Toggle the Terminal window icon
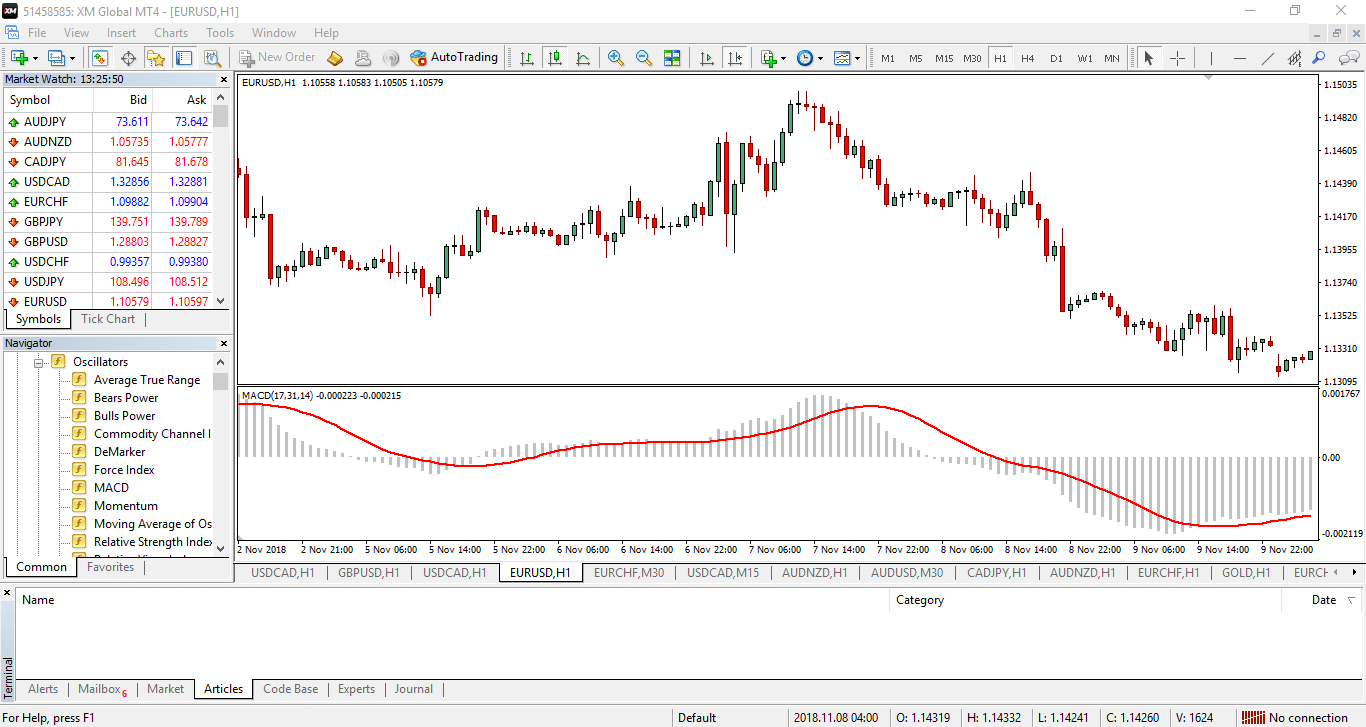 point(184,58)
